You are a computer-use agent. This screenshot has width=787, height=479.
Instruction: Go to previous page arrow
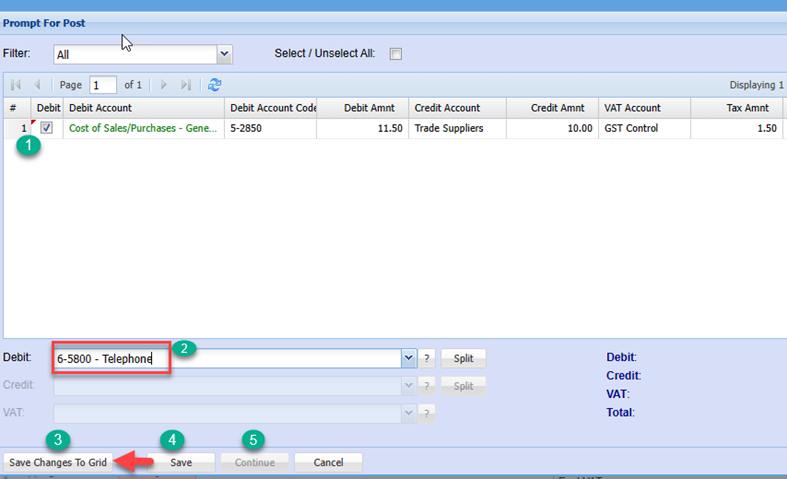[x=37, y=85]
